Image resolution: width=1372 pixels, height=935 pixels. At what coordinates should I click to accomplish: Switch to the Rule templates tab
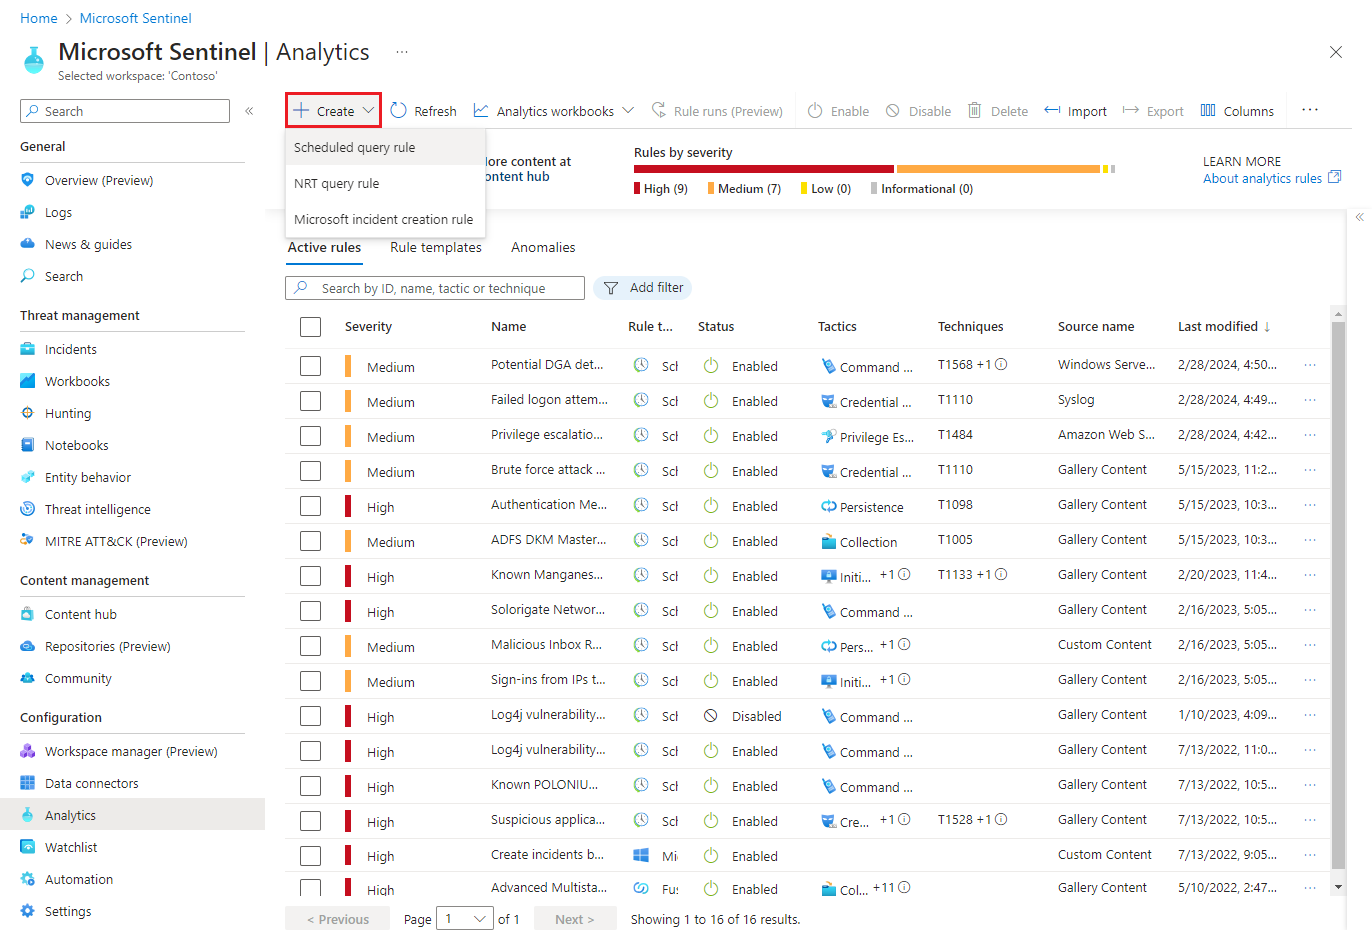click(436, 247)
